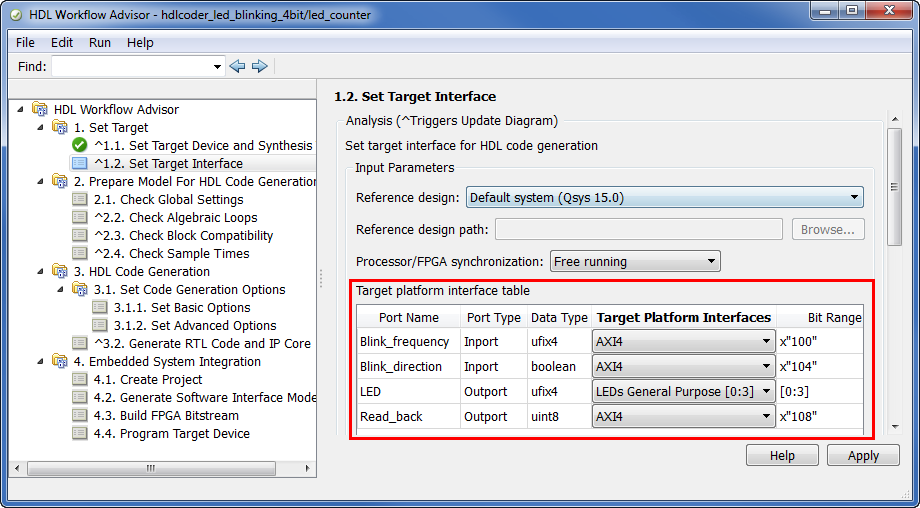Click the Check Global Settings task icon
920x508 pixels.
click(x=80, y=199)
